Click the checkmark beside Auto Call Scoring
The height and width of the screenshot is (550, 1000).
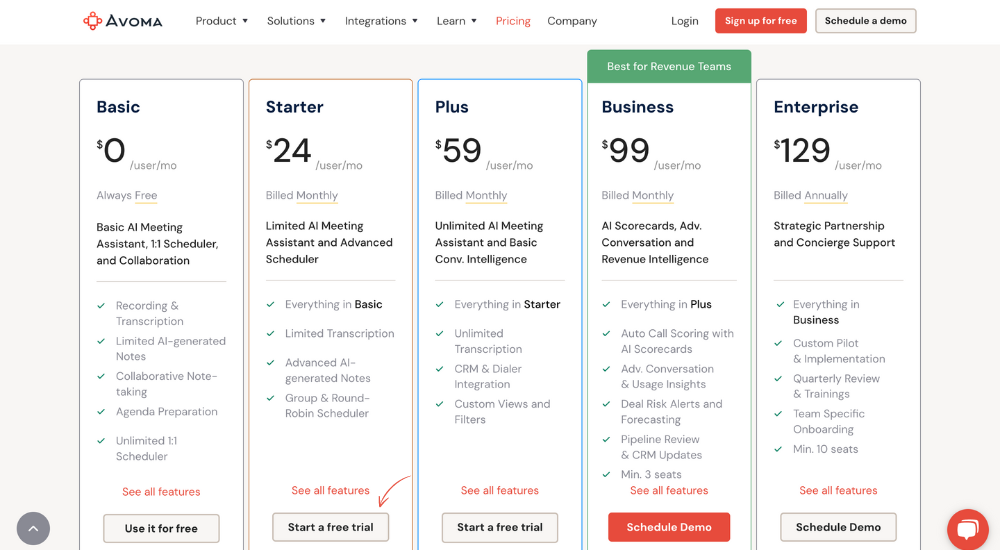click(607, 333)
